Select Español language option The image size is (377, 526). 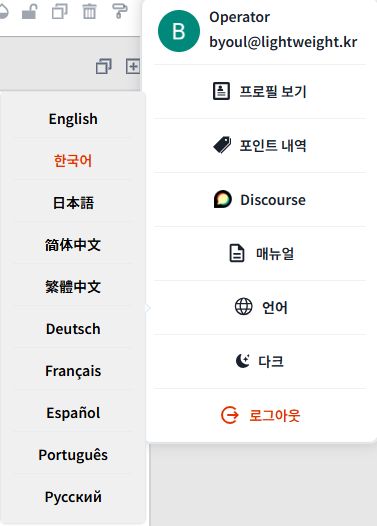coord(73,413)
